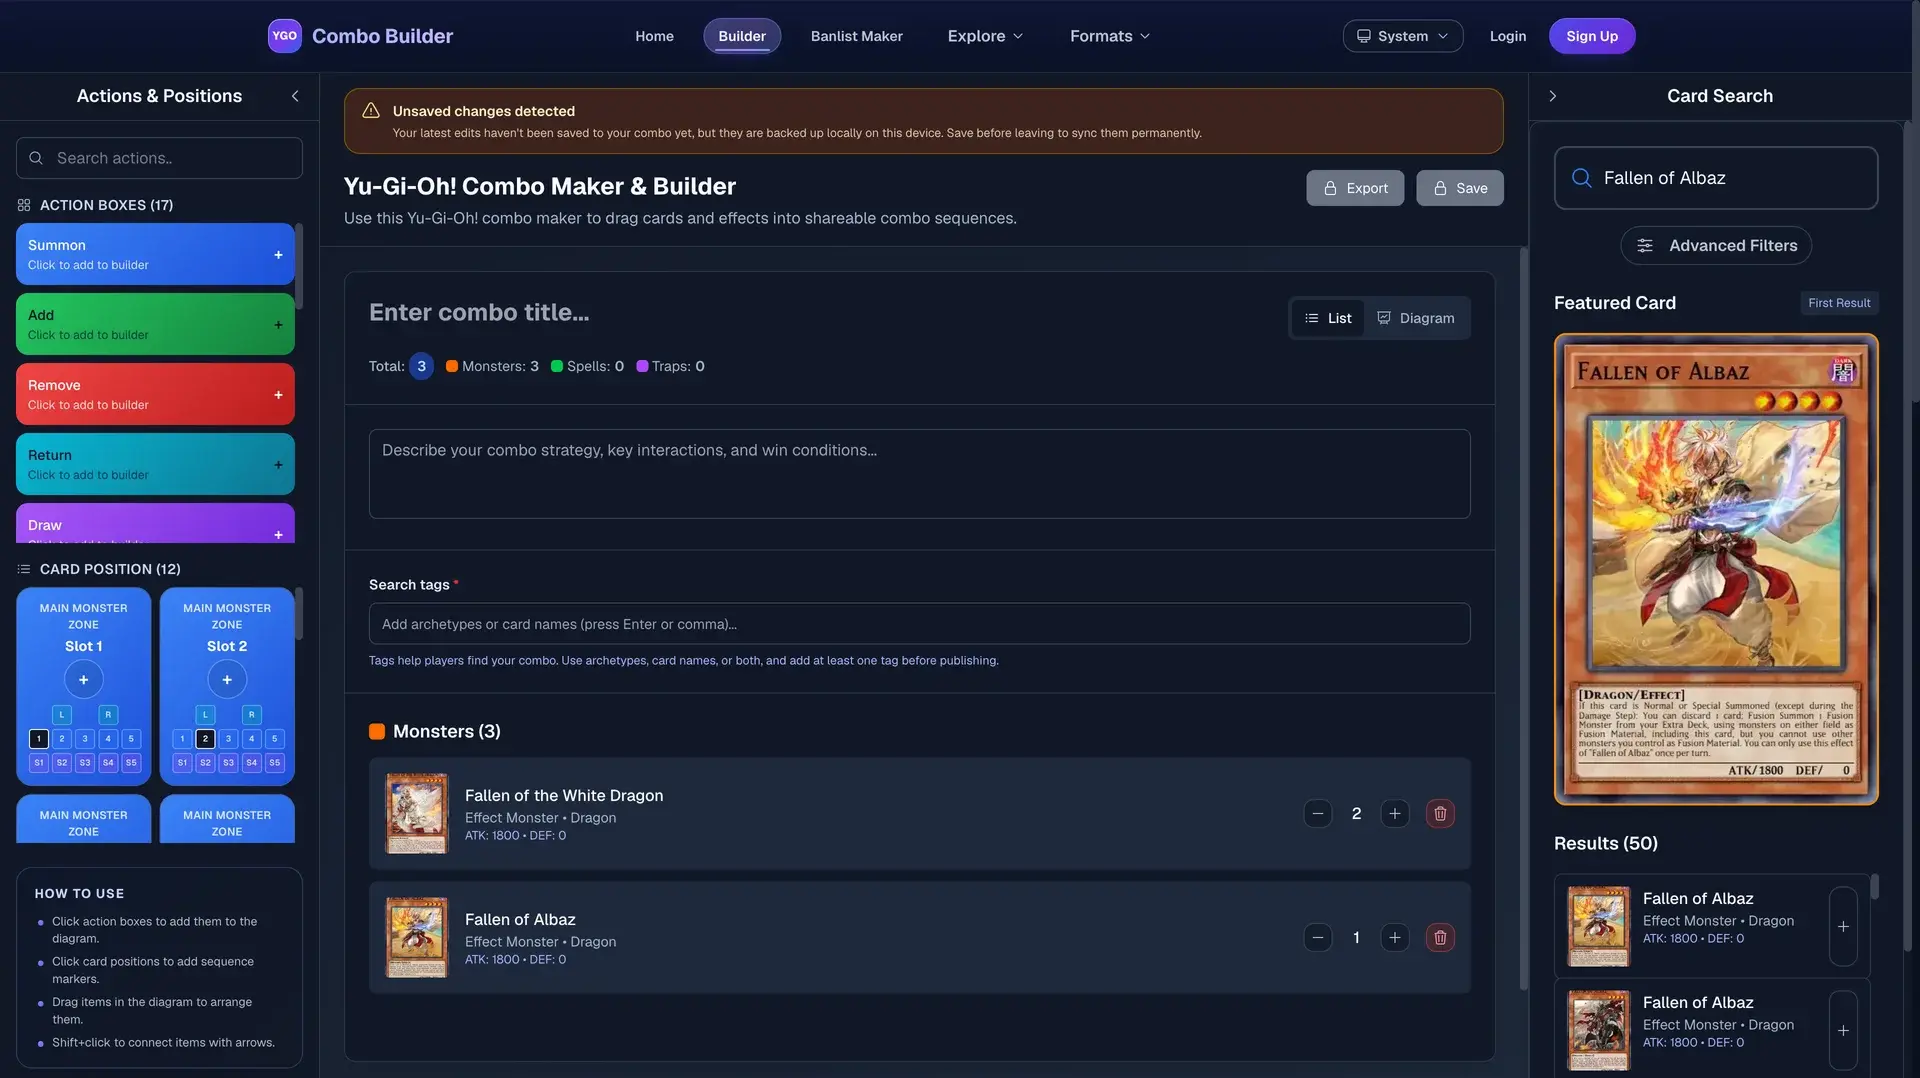This screenshot has height=1078, width=1920.
Task: Click the Total count badge showing 3
Action: (421, 367)
